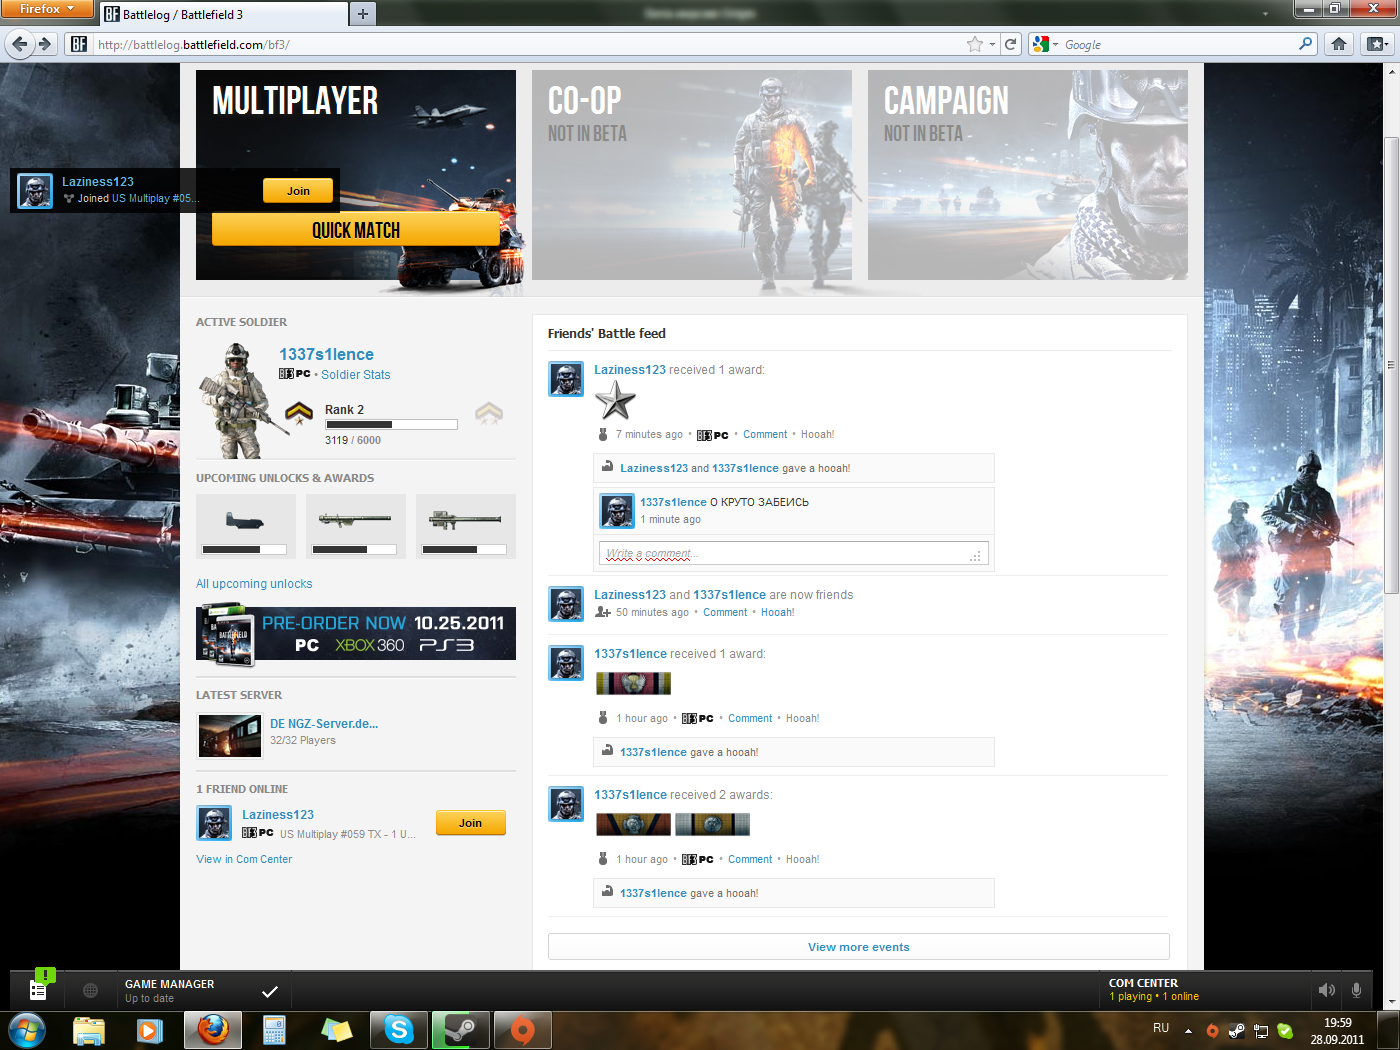This screenshot has height=1050, width=1400.
Task: Click the third upcoming unlock launcher thumbnail
Action: [466, 526]
